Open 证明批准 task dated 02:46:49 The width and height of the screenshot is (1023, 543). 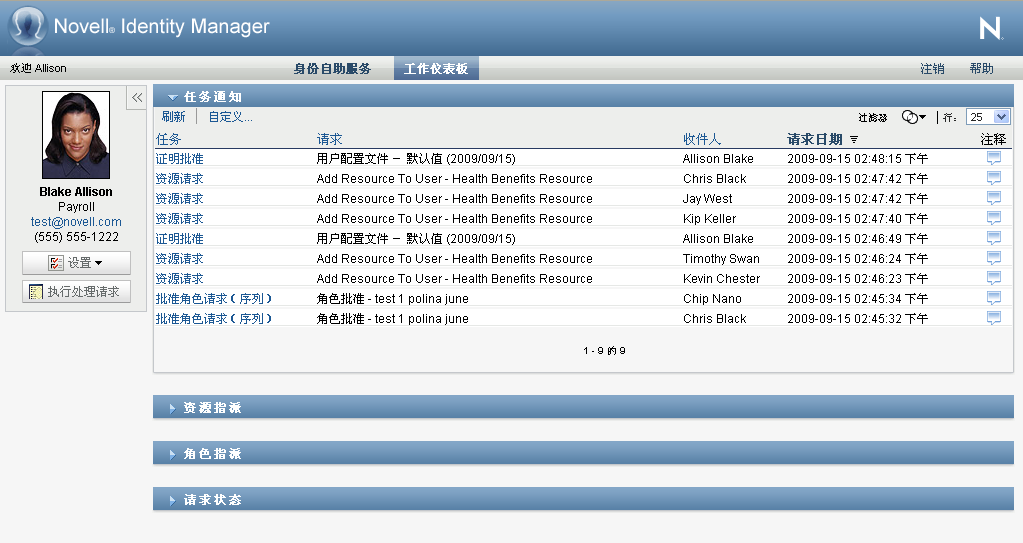179,238
